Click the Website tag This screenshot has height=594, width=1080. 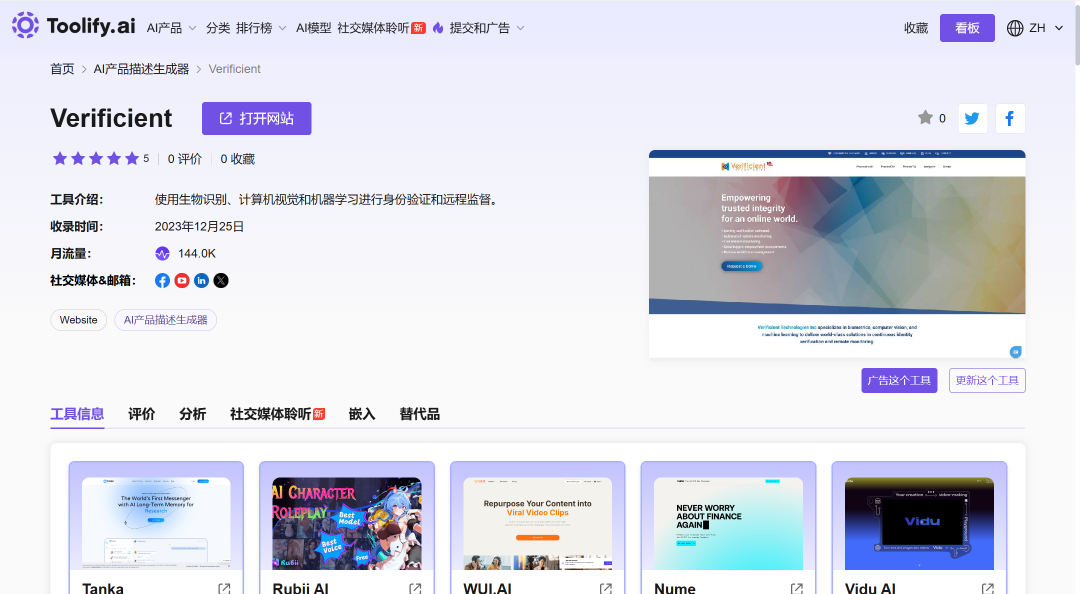79,320
